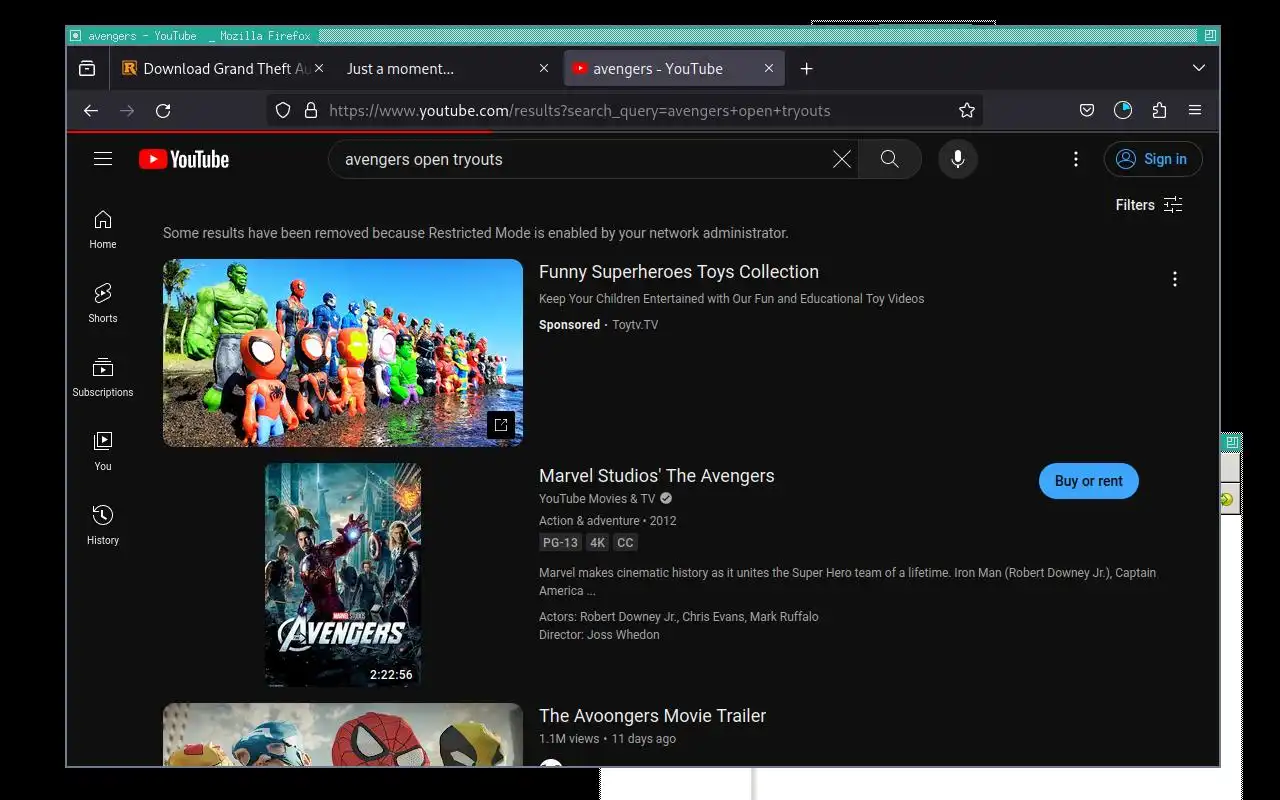Open the Funny Superheroes Toys thumbnail
Viewport: 1280px width, 800px height.
point(343,353)
